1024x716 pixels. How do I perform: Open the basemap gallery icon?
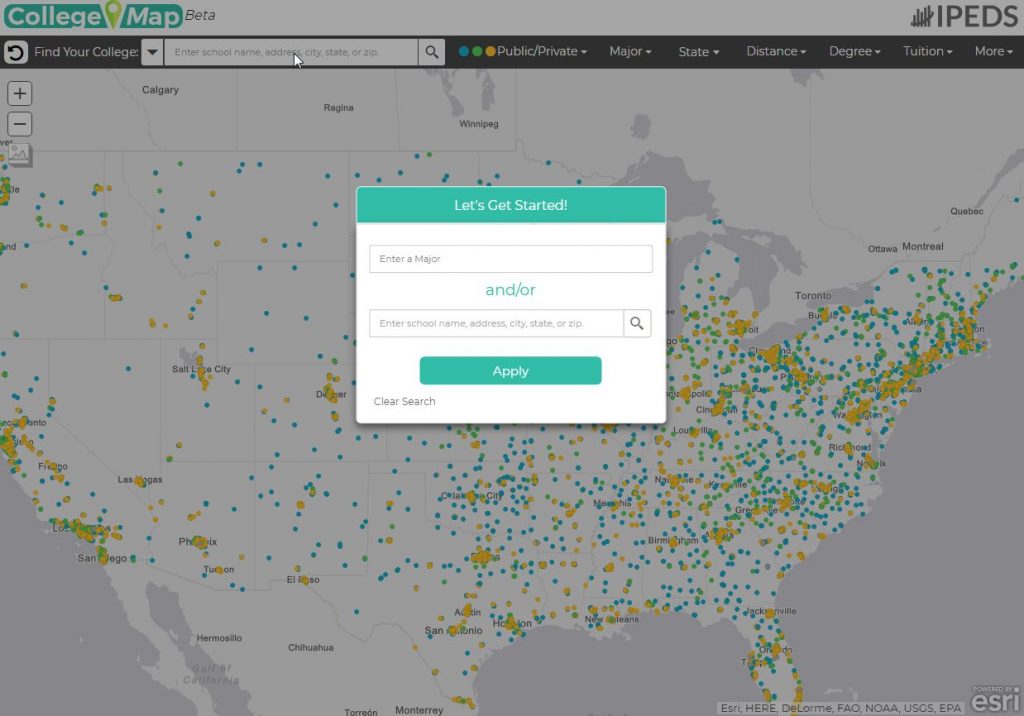tap(20, 154)
